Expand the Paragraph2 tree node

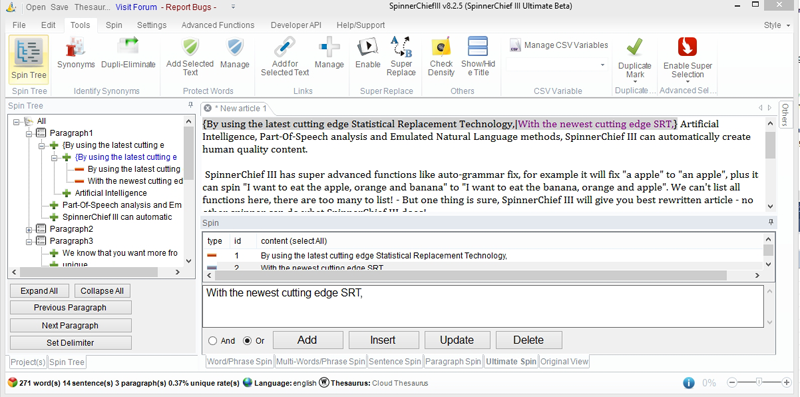pyautogui.click(x=29, y=229)
